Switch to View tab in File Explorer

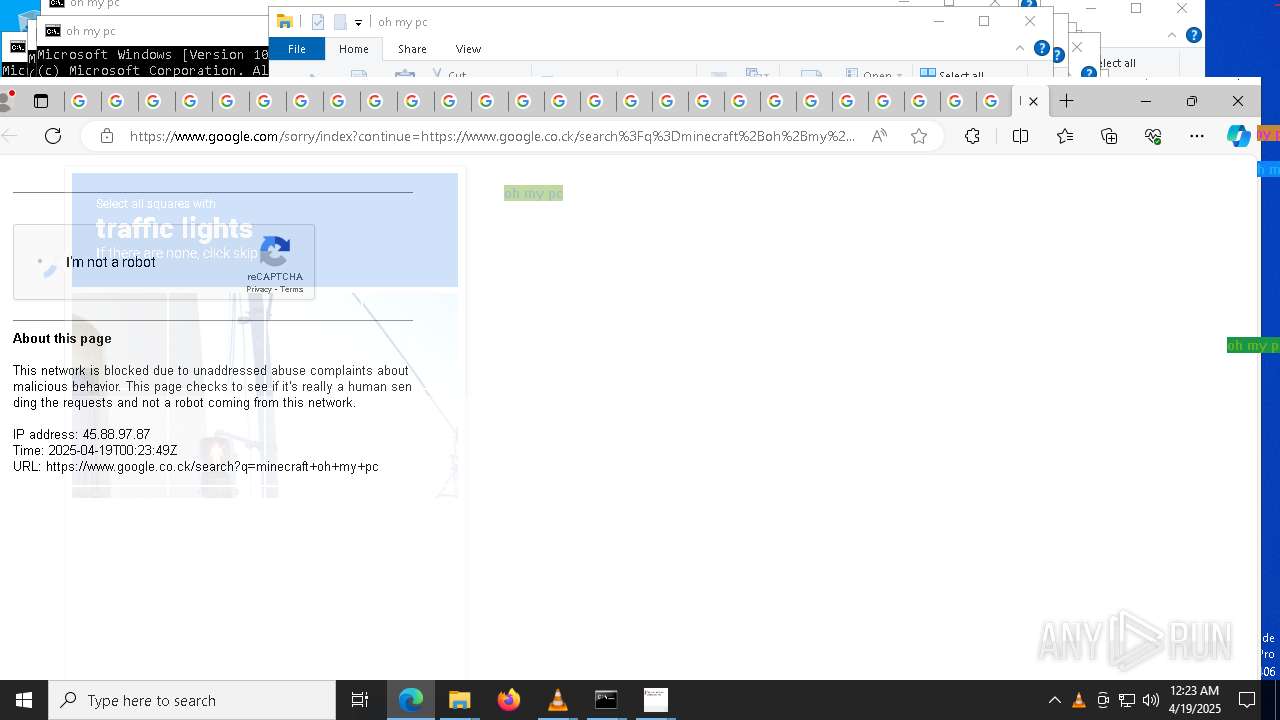click(x=468, y=49)
